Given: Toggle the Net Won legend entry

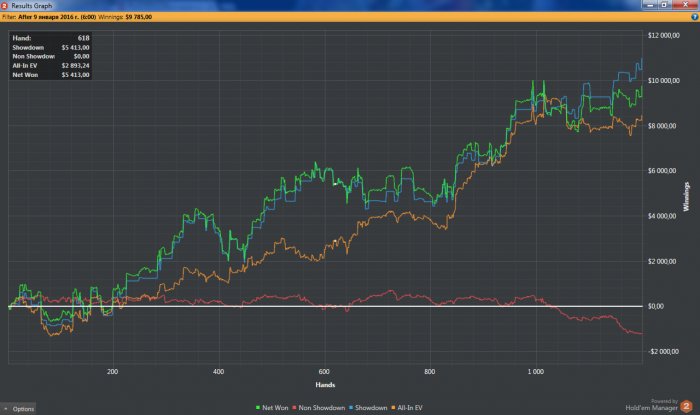Looking at the screenshot, I should coord(272,408).
